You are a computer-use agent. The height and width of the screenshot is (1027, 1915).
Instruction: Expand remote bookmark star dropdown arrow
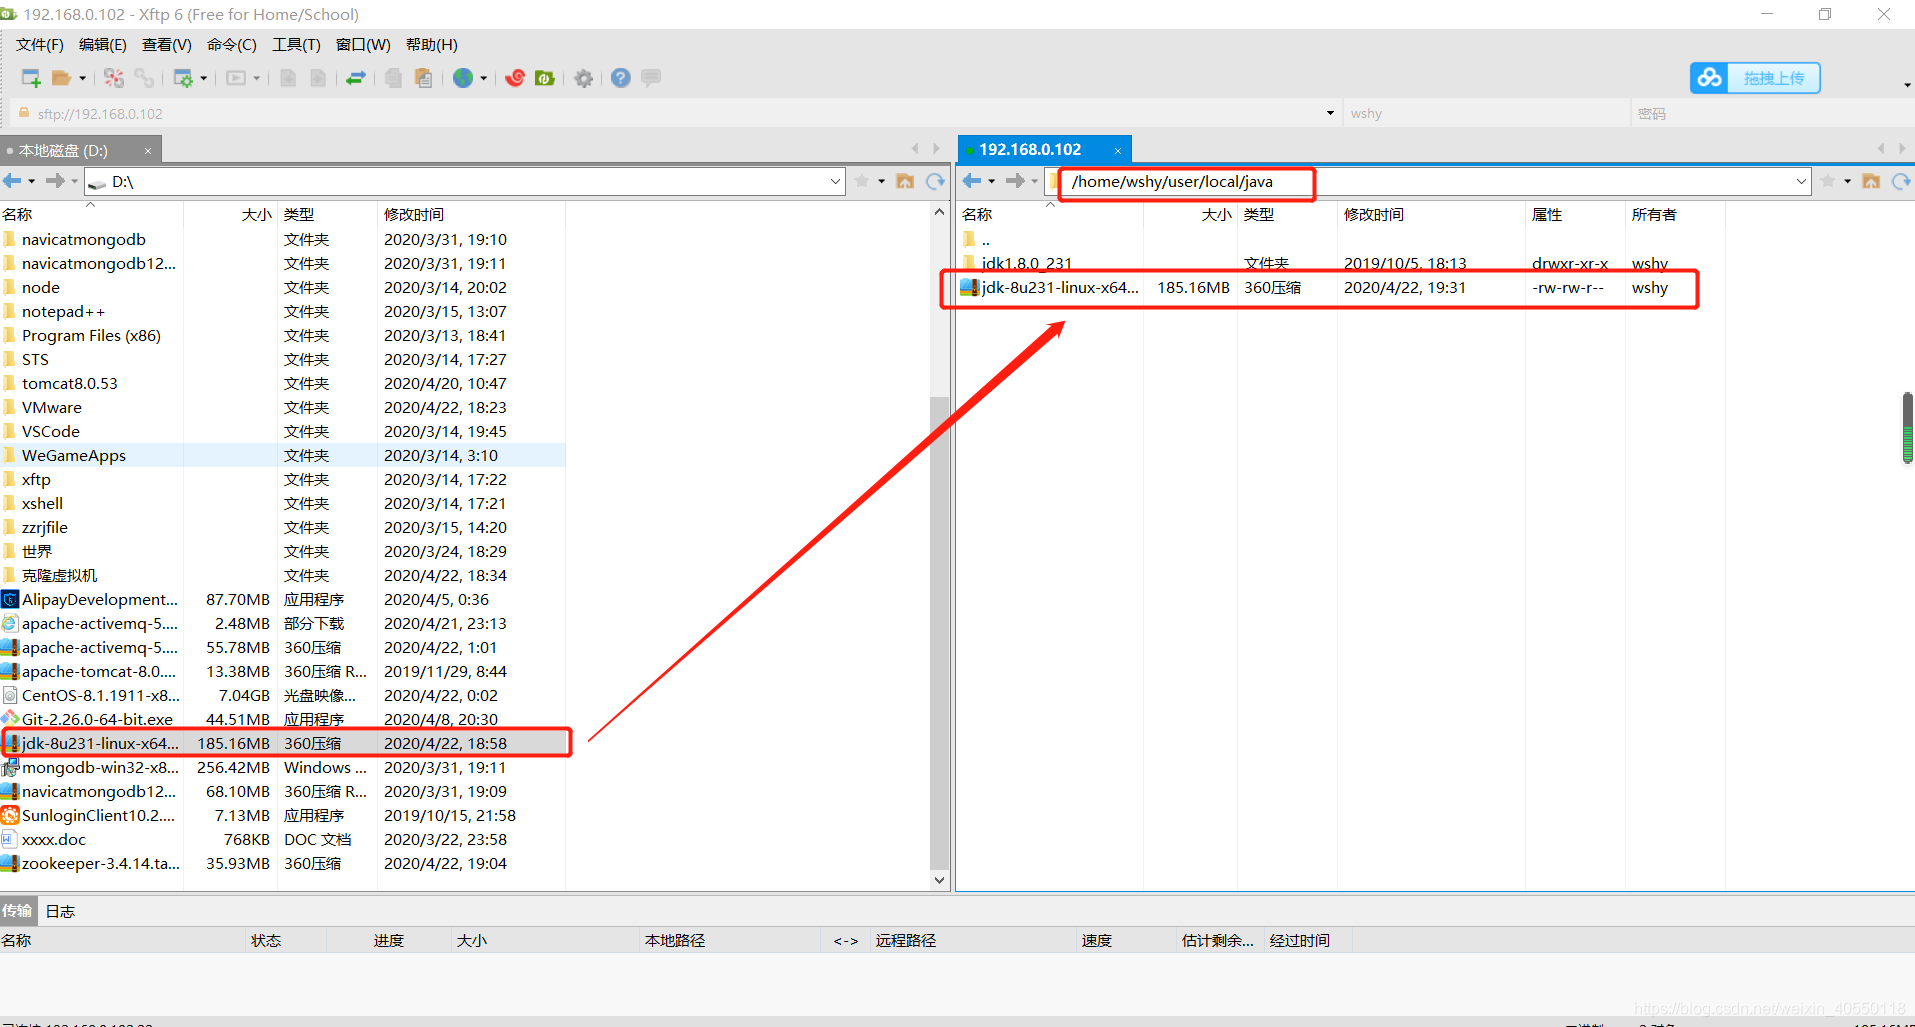(1847, 181)
